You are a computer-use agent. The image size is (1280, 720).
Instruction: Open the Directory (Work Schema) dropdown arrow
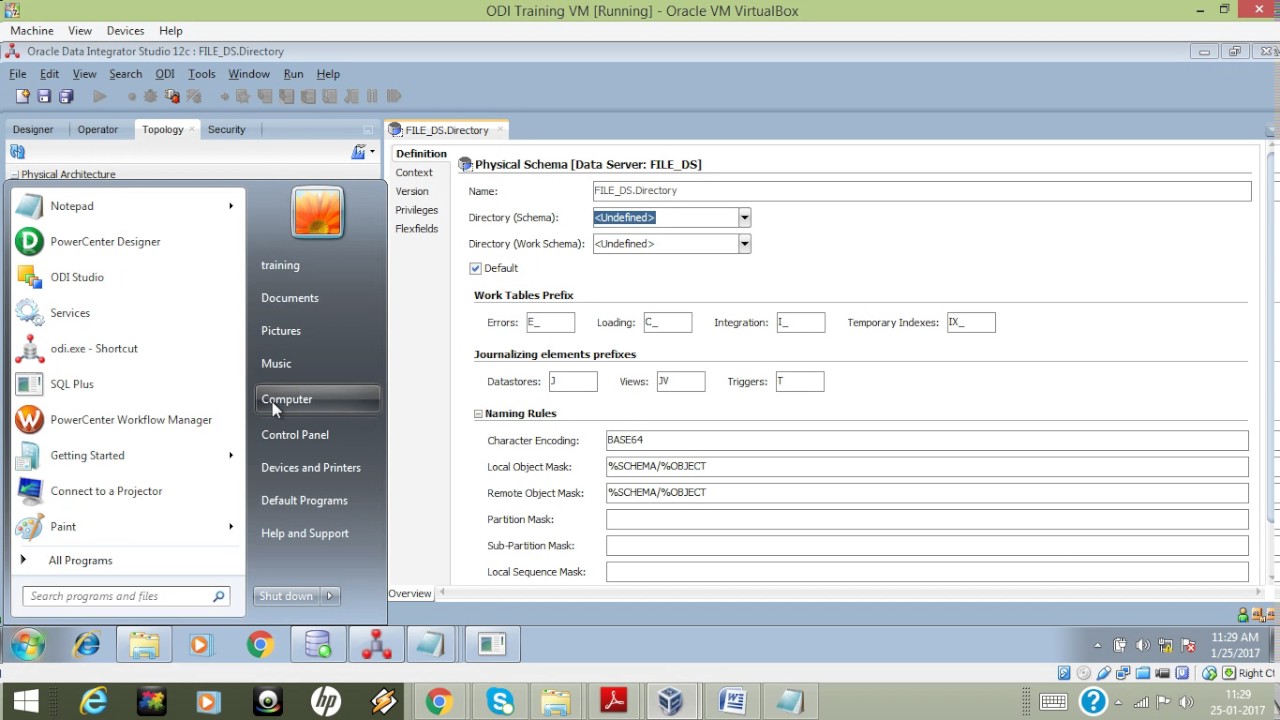(x=744, y=244)
